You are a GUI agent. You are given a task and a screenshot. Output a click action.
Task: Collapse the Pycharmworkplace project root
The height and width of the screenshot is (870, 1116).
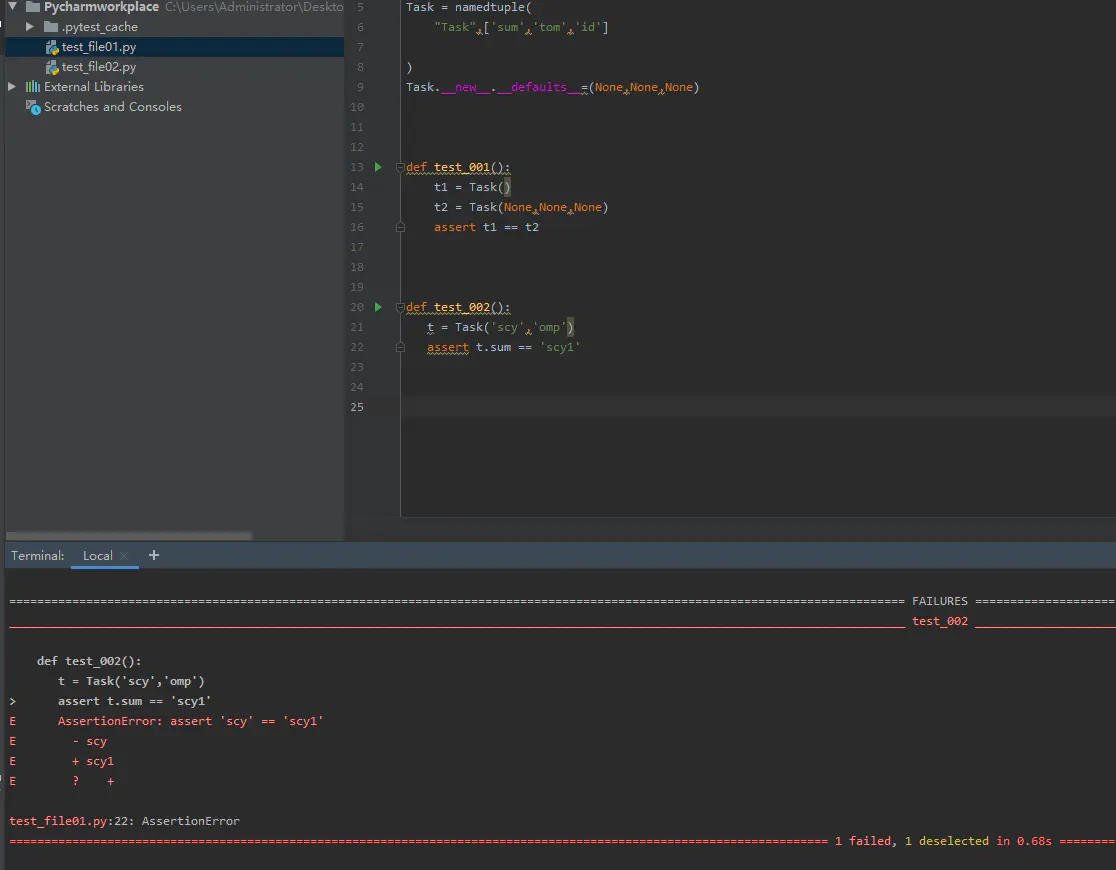click(x=12, y=6)
